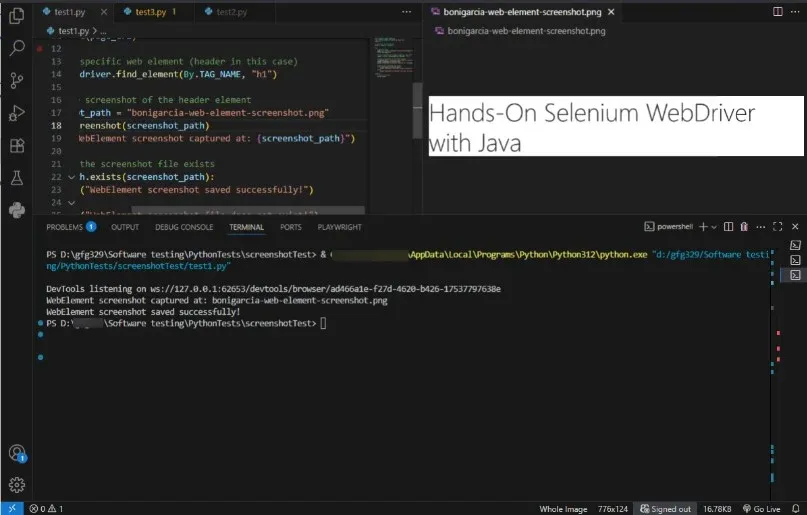Switch to the PROBLEMS panel tab
This screenshot has width=807, height=515.
(69, 227)
